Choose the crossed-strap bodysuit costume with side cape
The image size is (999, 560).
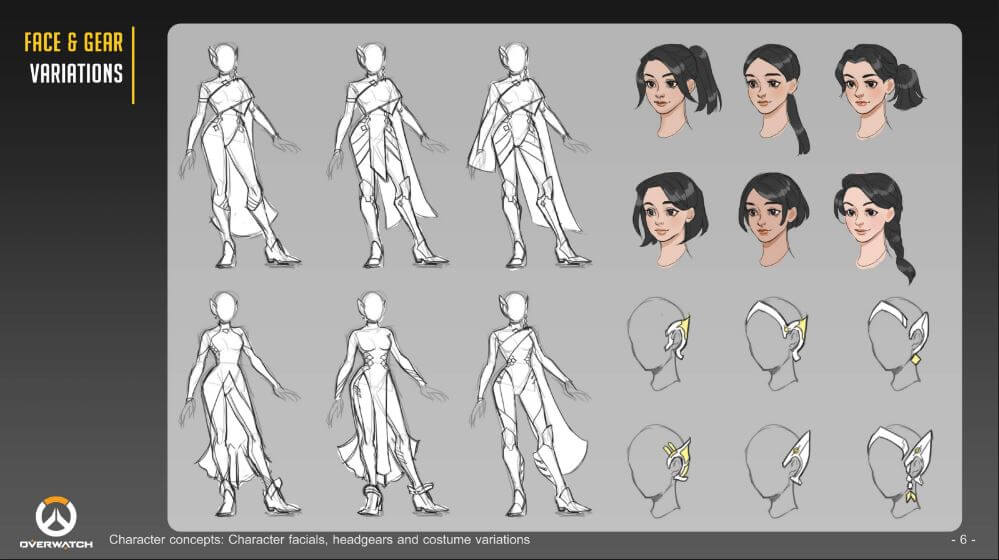[x=532, y=405]
